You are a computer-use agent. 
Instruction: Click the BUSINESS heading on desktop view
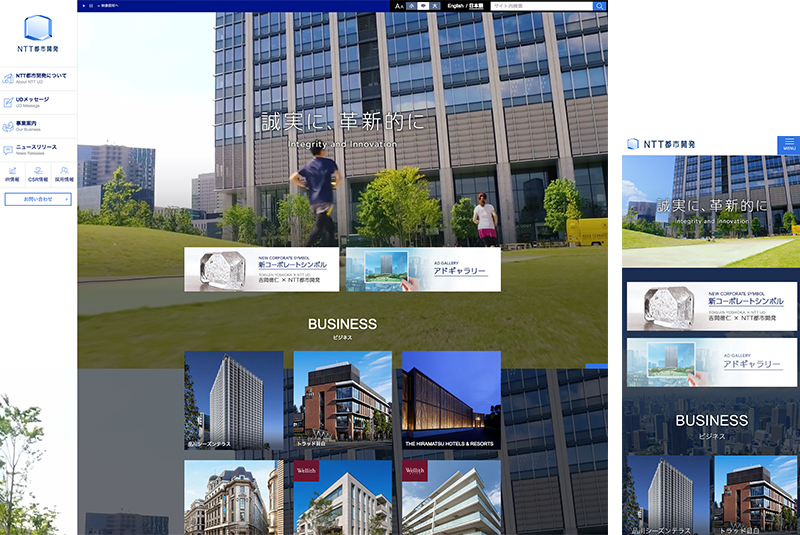342,324
